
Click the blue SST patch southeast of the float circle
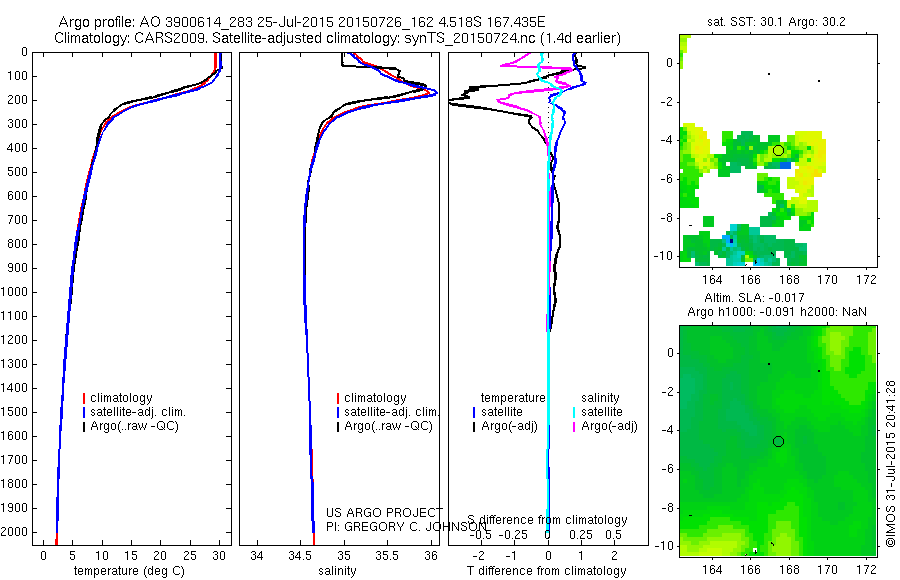pyautogui.click(x=785, y=165)
